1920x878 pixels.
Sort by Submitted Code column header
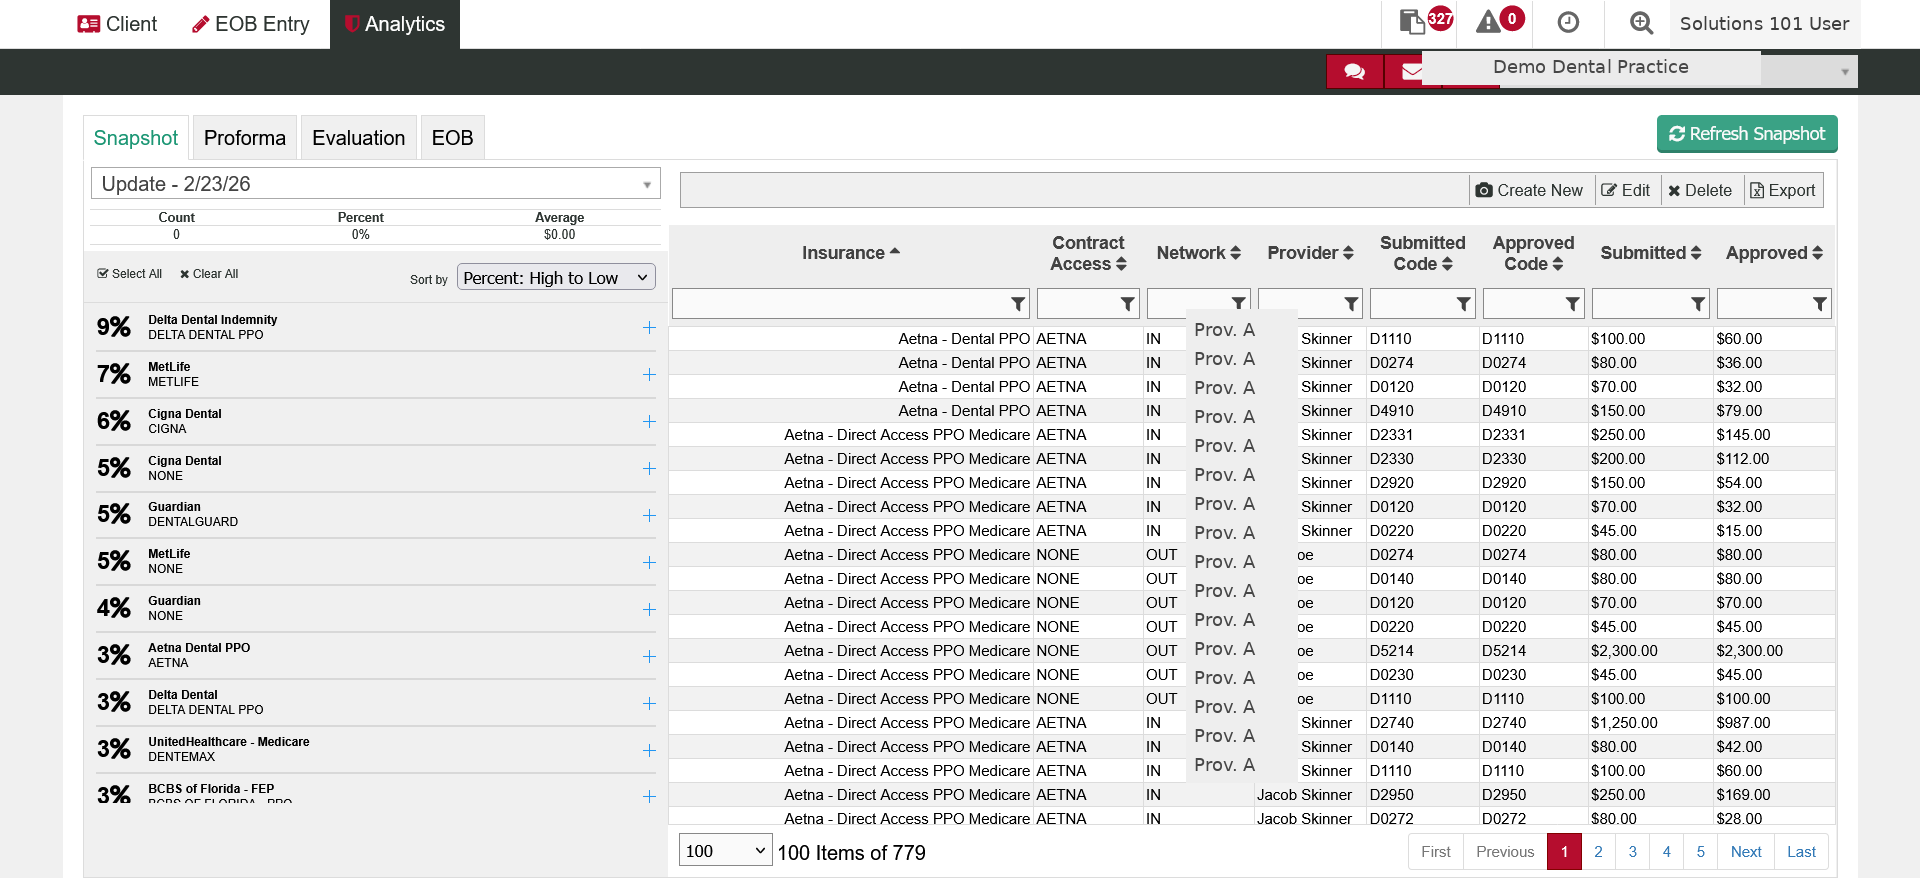click(1422, 253)
